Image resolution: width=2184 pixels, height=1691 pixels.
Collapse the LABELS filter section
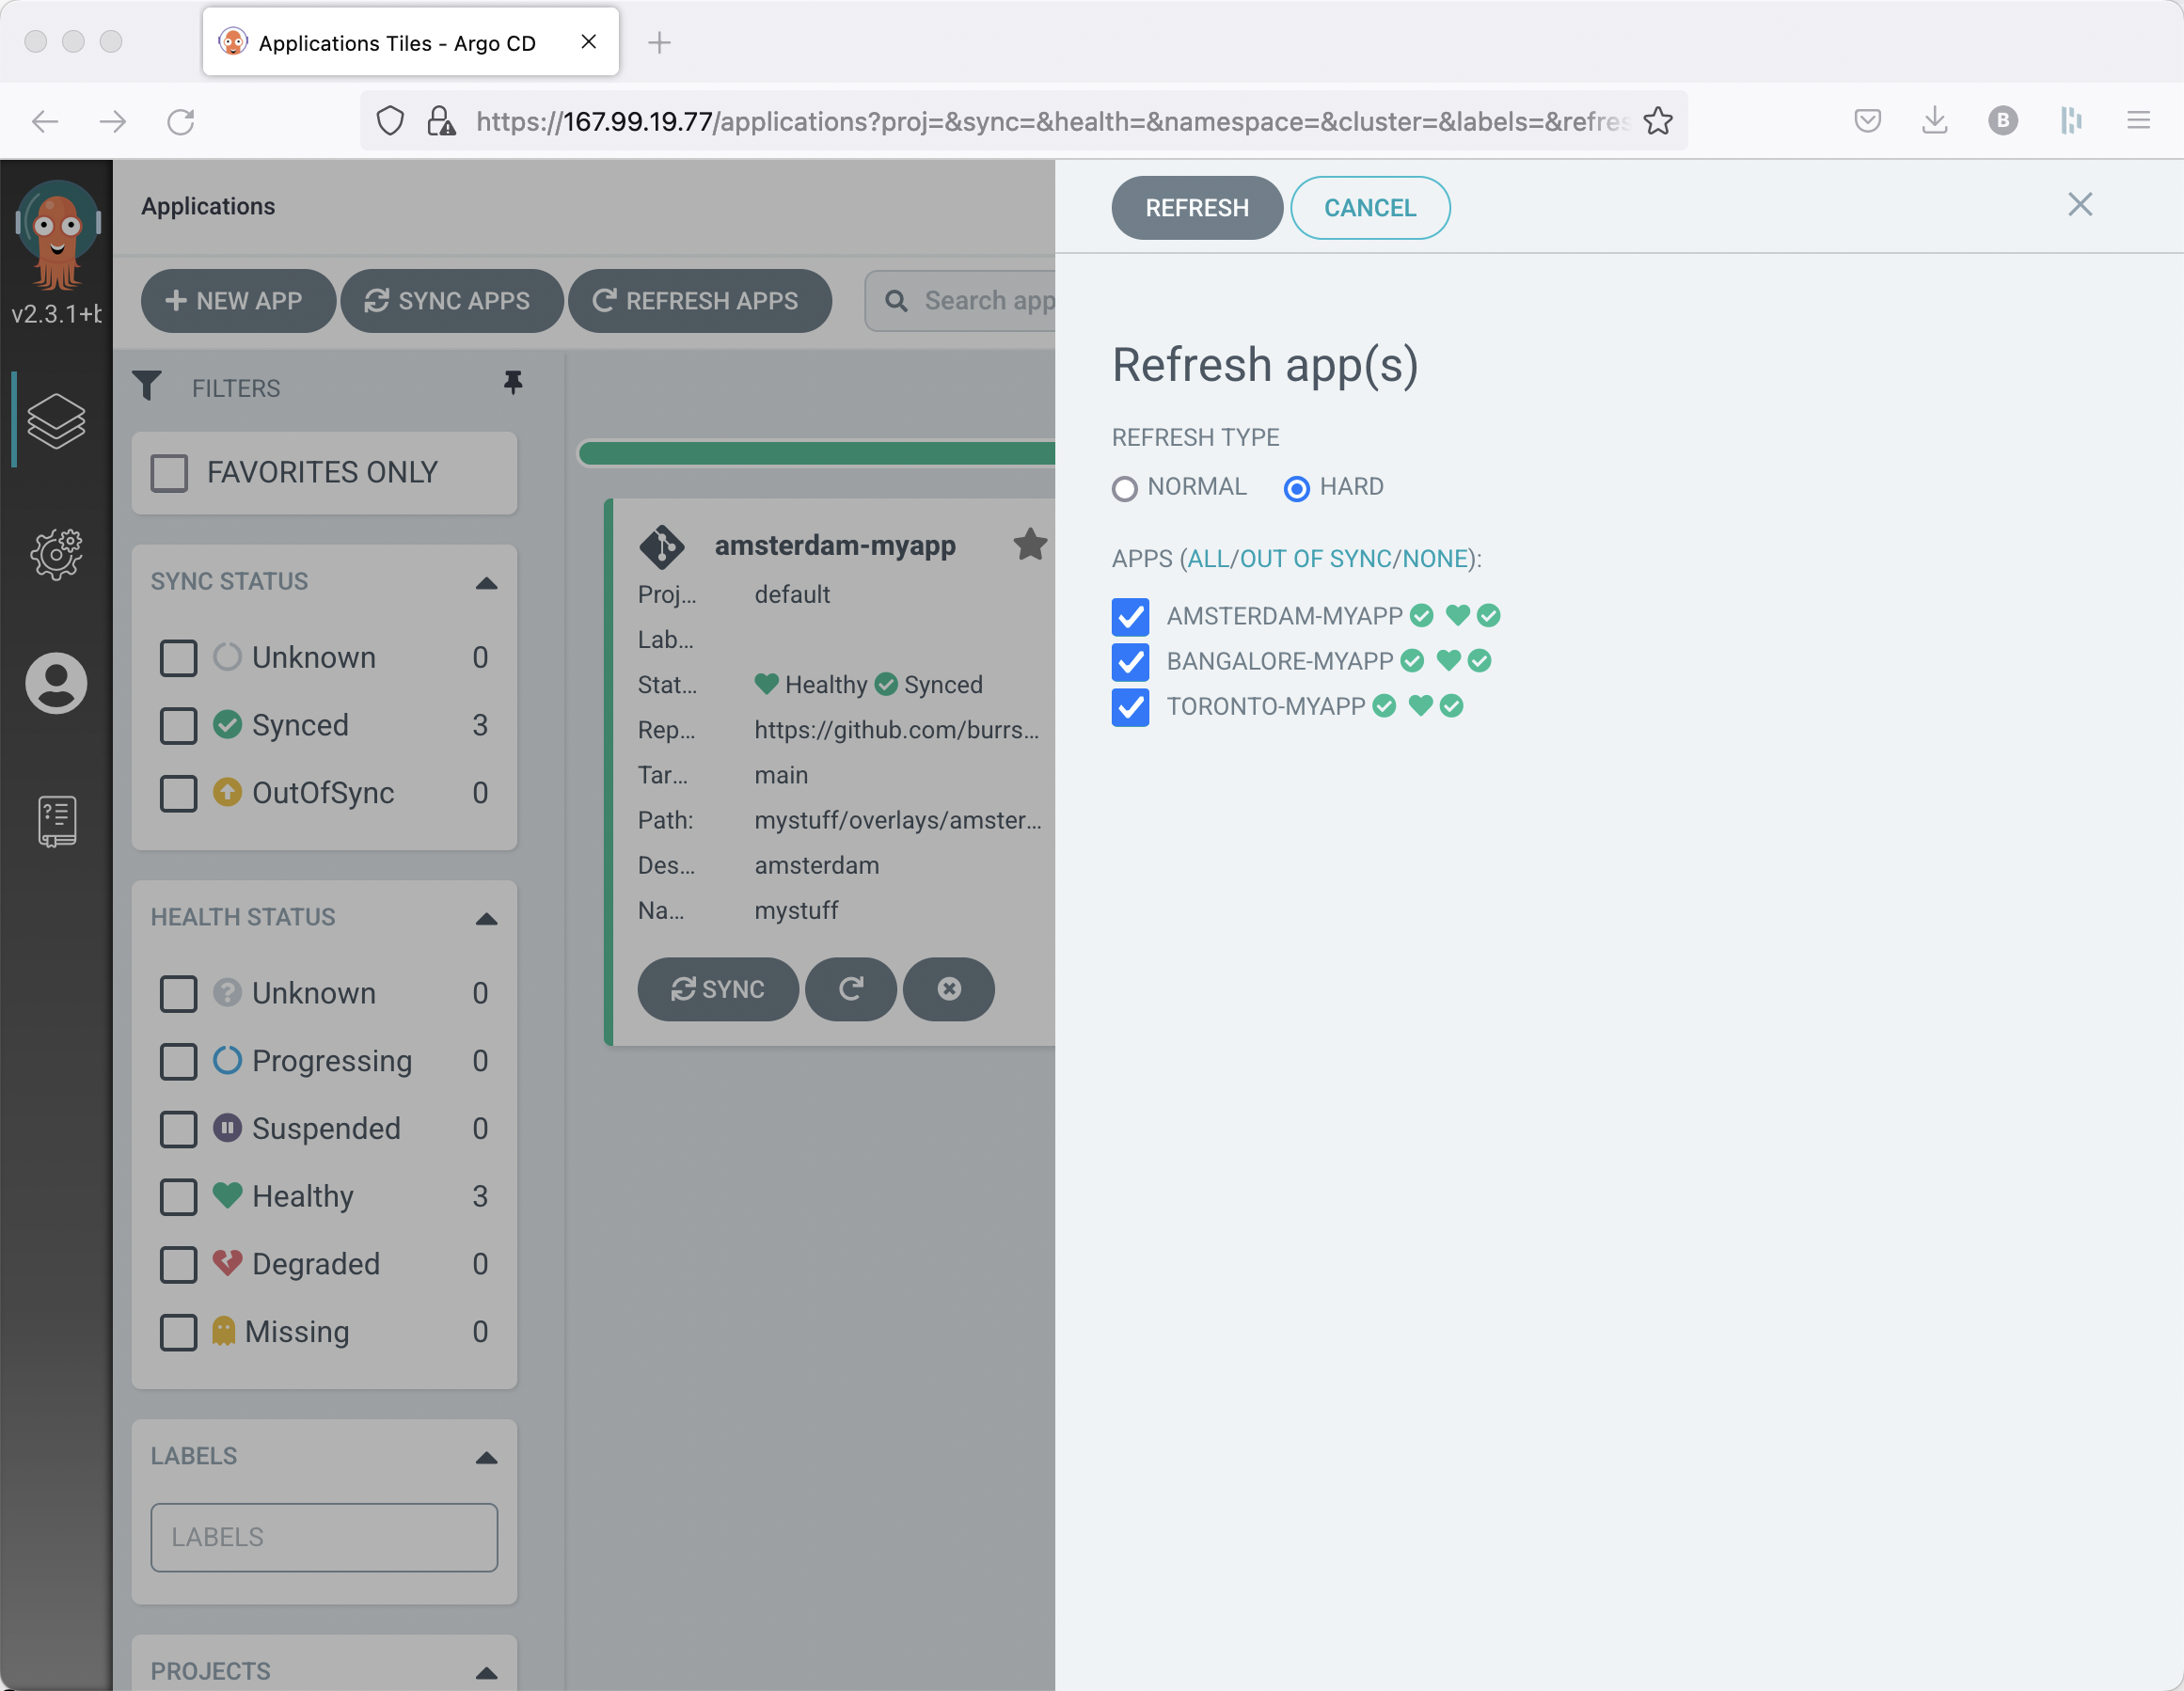point(486,1458)
